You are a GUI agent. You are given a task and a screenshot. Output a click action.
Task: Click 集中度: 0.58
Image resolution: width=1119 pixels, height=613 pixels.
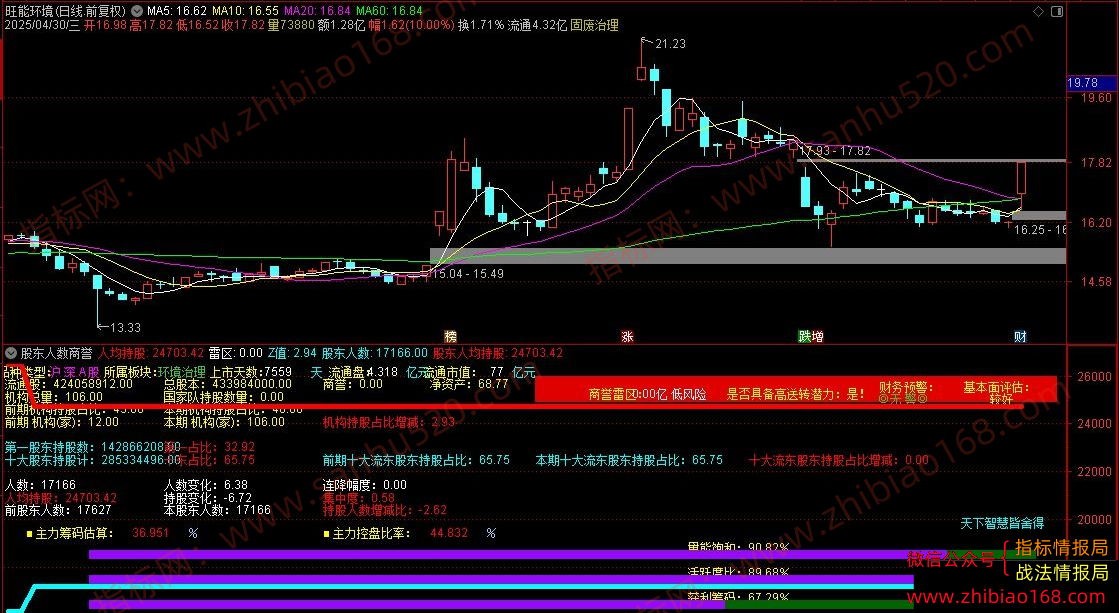(359, 497)
